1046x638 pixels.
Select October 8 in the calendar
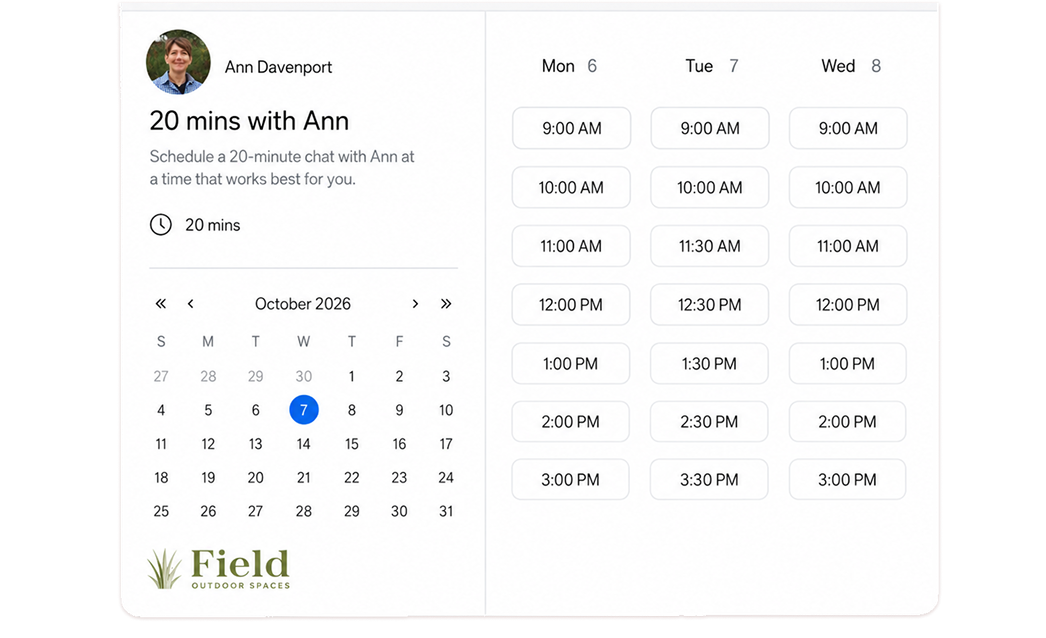coord(352,410)
